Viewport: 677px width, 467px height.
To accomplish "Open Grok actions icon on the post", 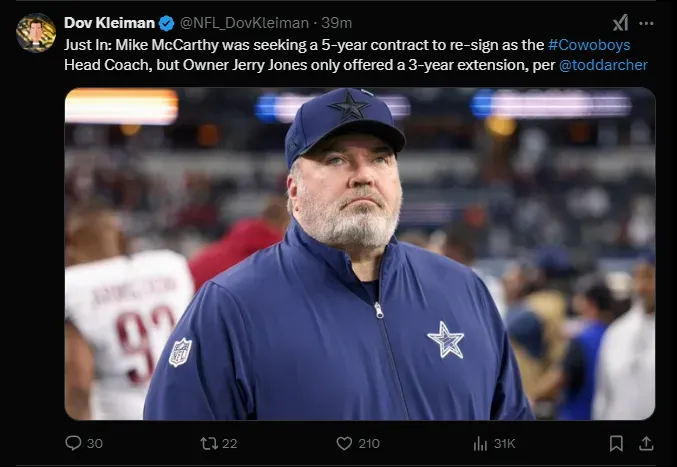I will [620, 23].
